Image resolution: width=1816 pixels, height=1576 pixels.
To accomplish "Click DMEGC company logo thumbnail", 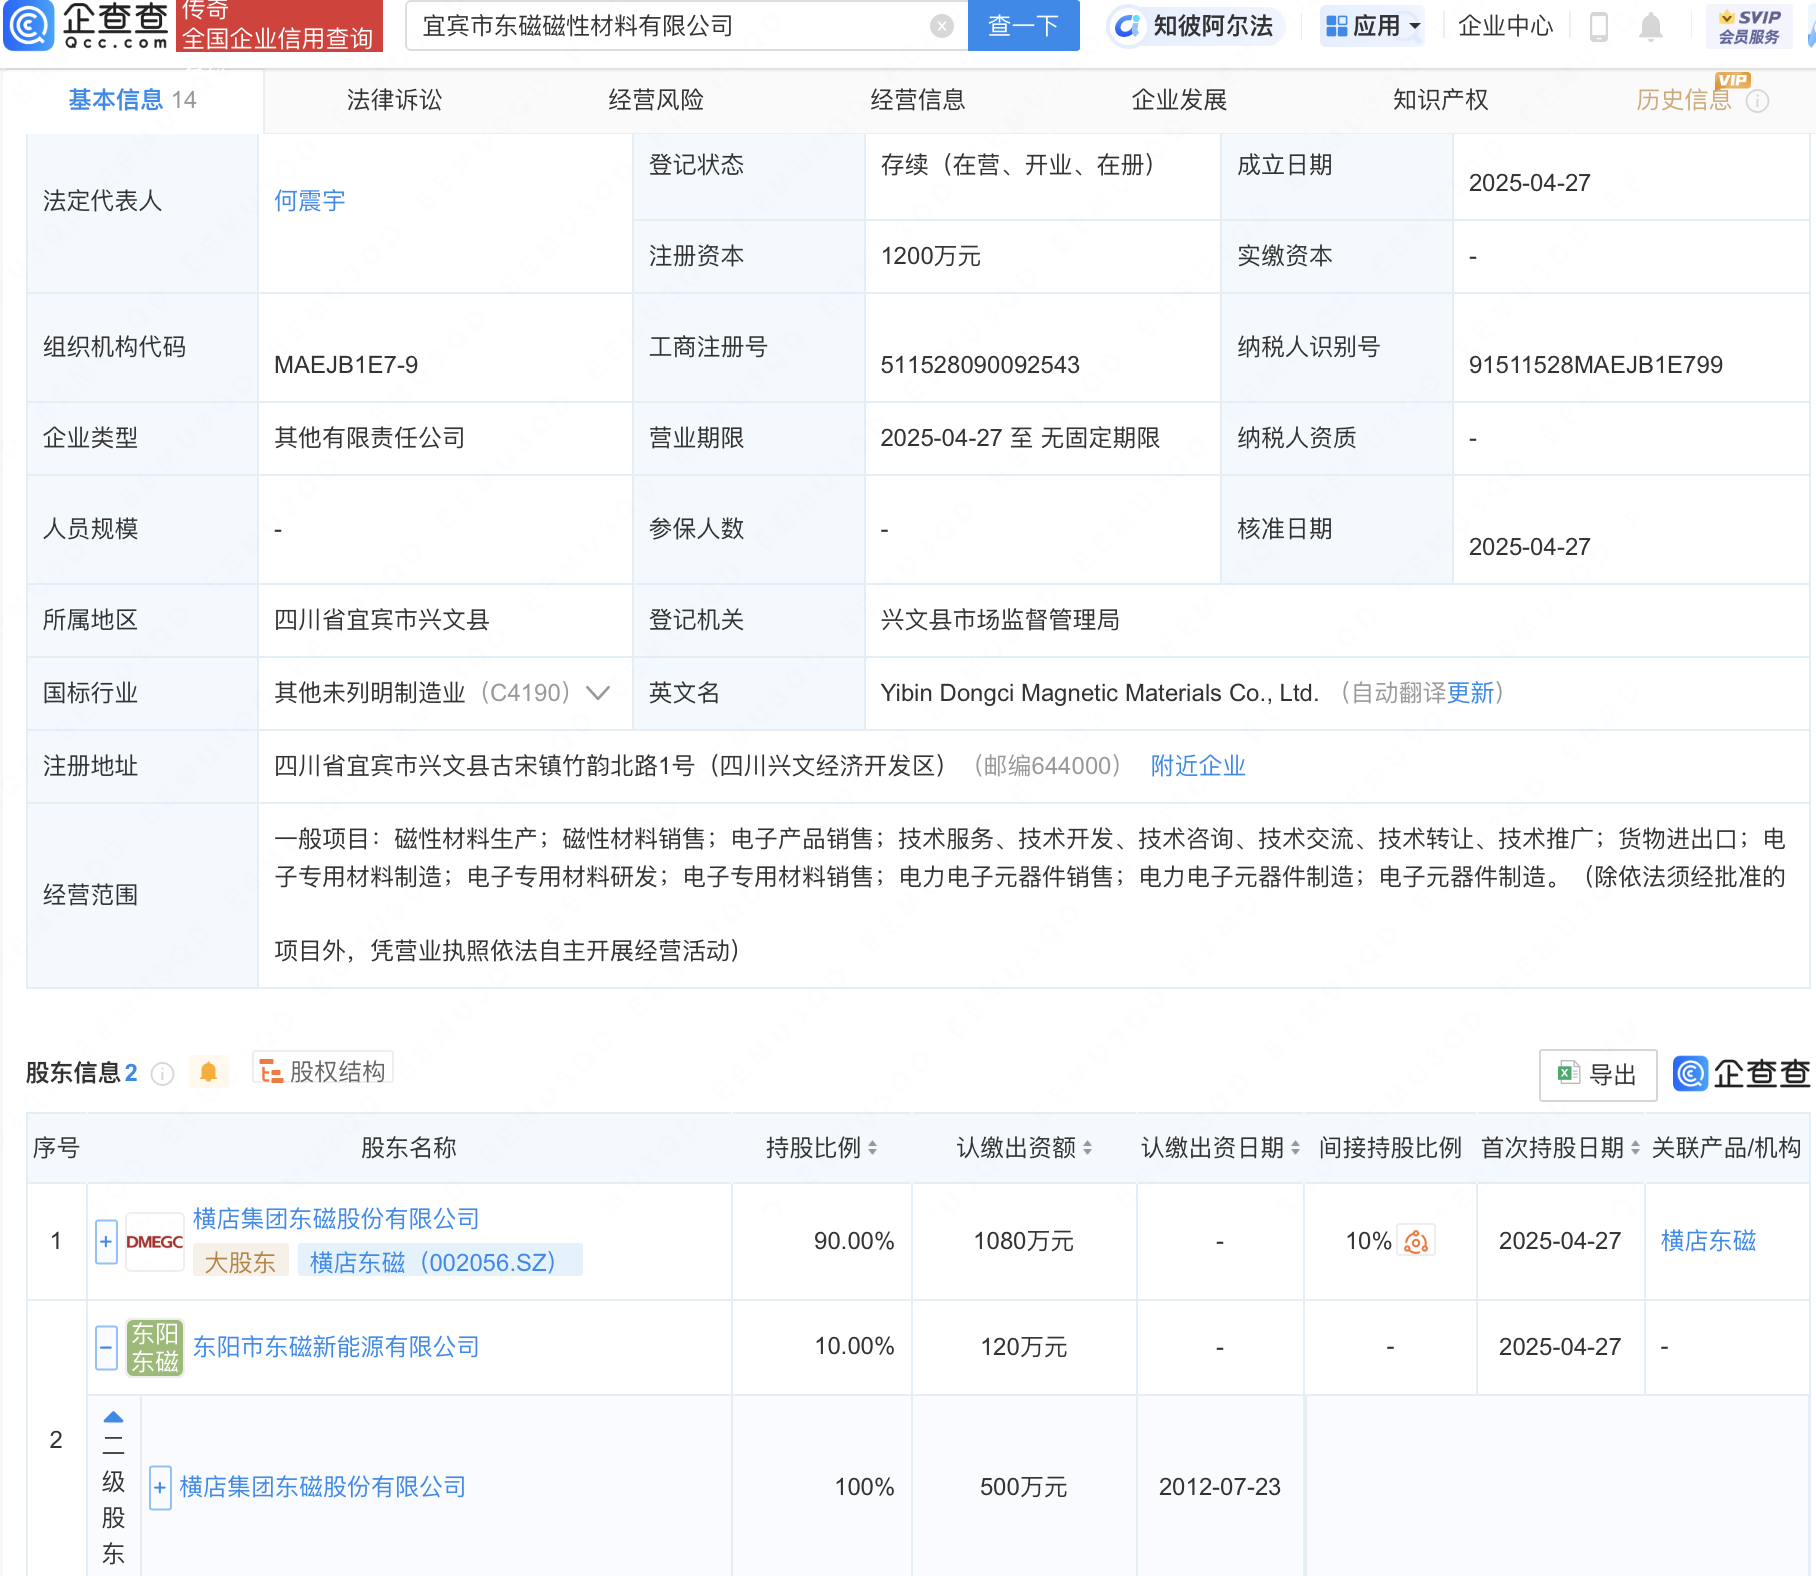I will pos(155,1242).
